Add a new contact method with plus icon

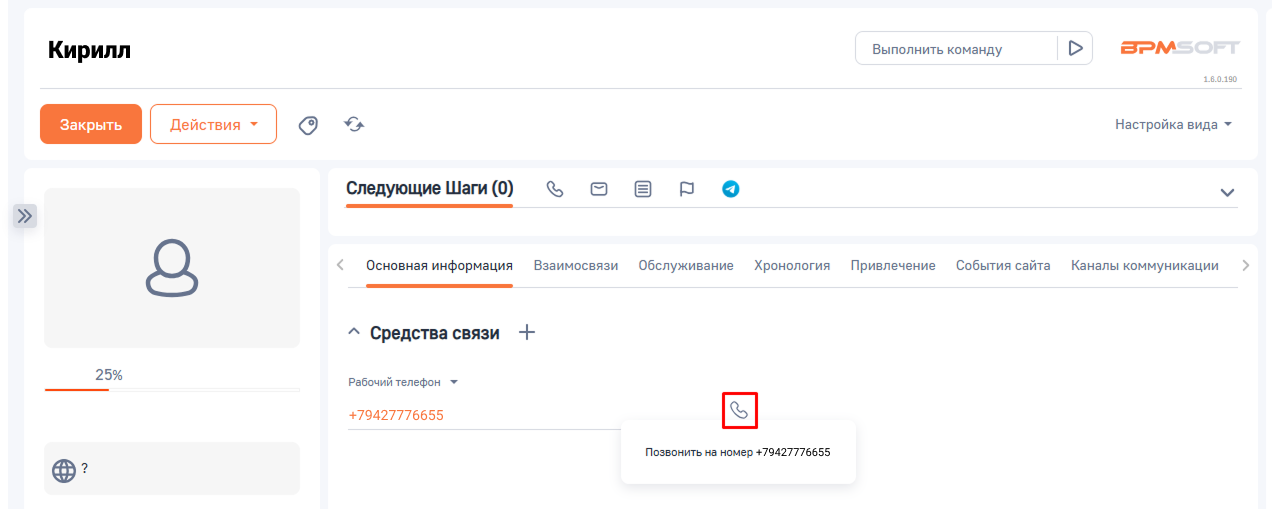pos(527,333)
